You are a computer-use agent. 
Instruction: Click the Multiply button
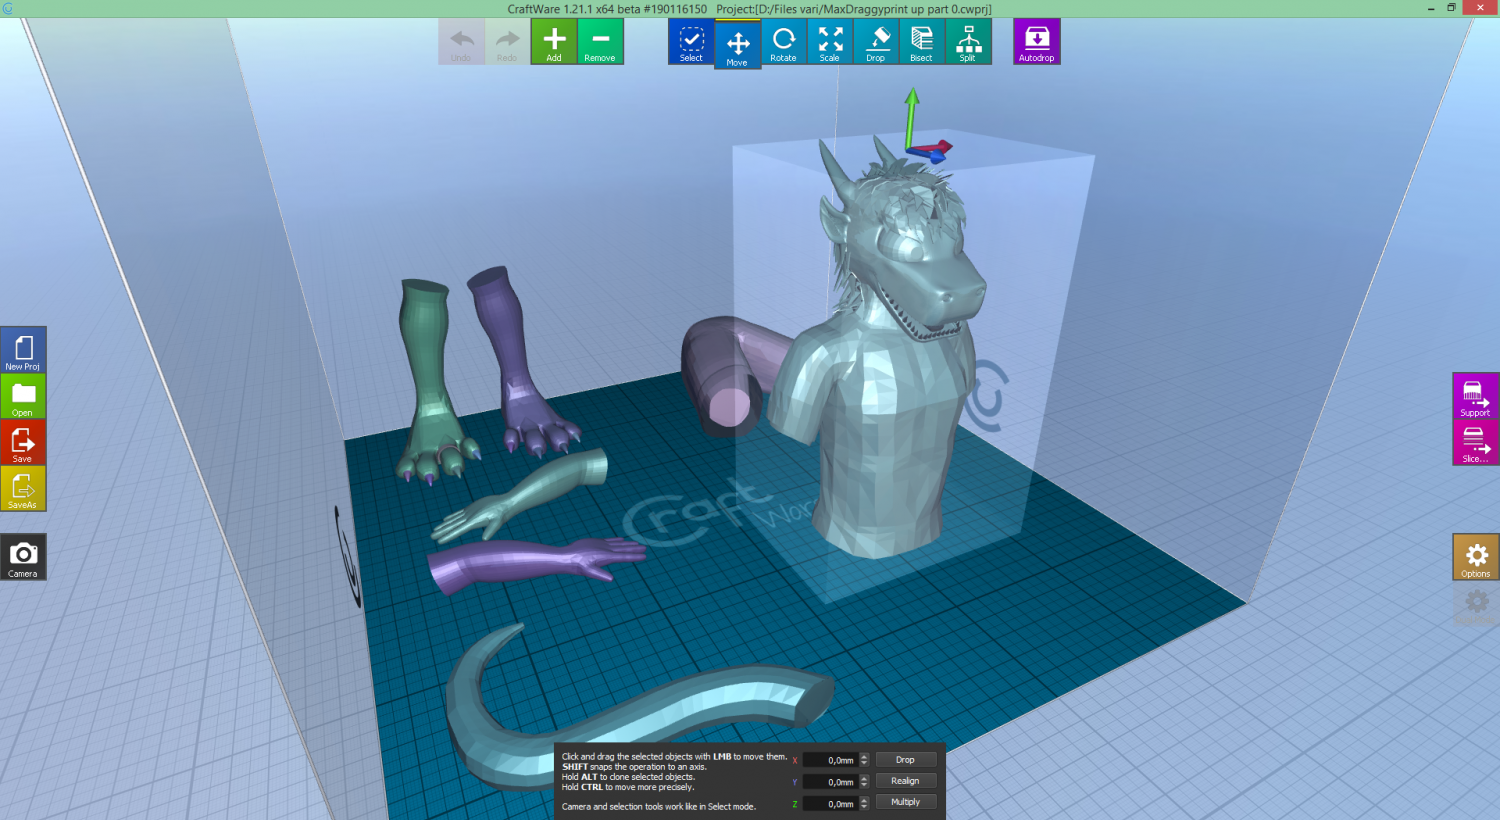905,802
